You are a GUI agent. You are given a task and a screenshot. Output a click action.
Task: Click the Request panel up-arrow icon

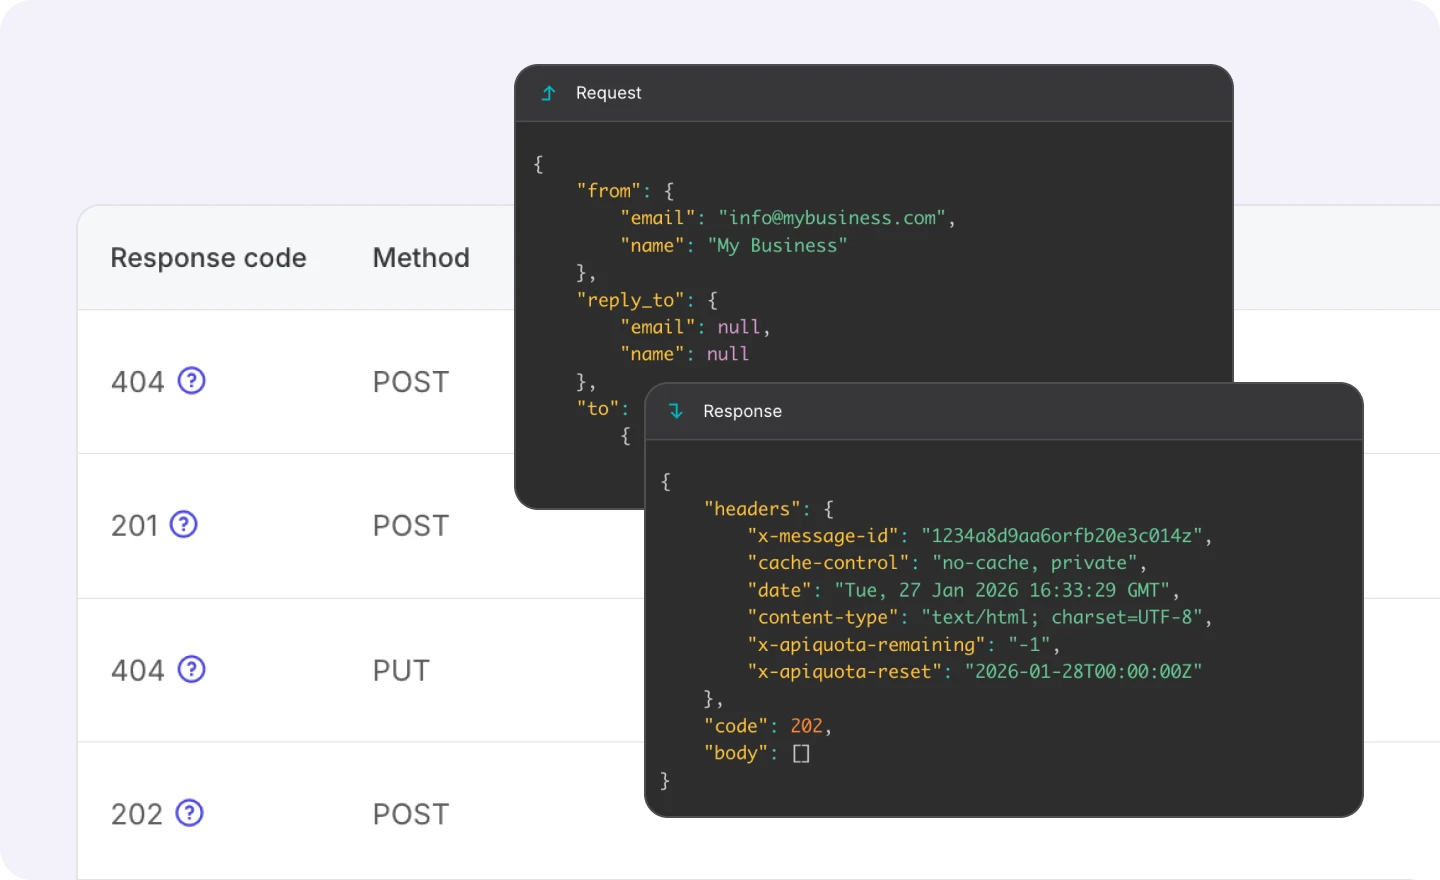click(x=548, y=93)
